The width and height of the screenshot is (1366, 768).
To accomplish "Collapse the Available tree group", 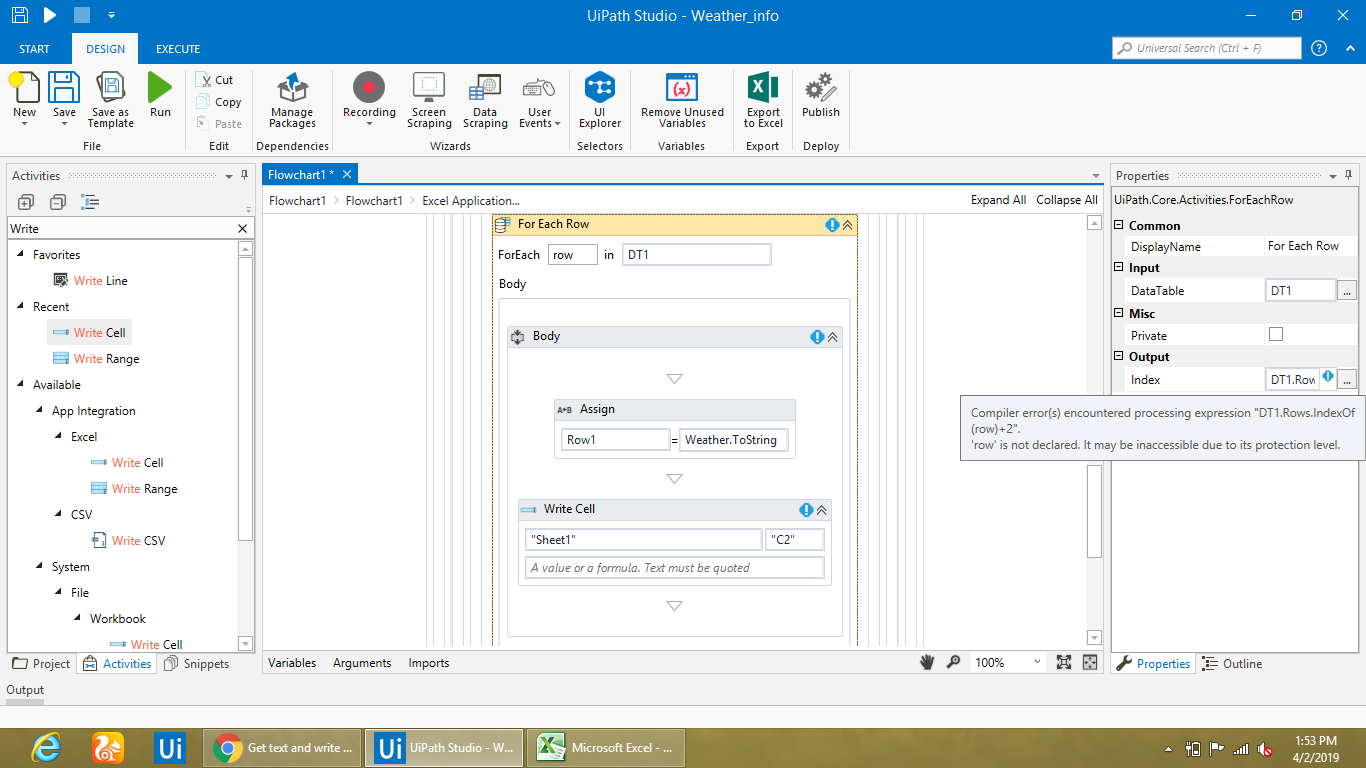I will (x=21, y=385).
